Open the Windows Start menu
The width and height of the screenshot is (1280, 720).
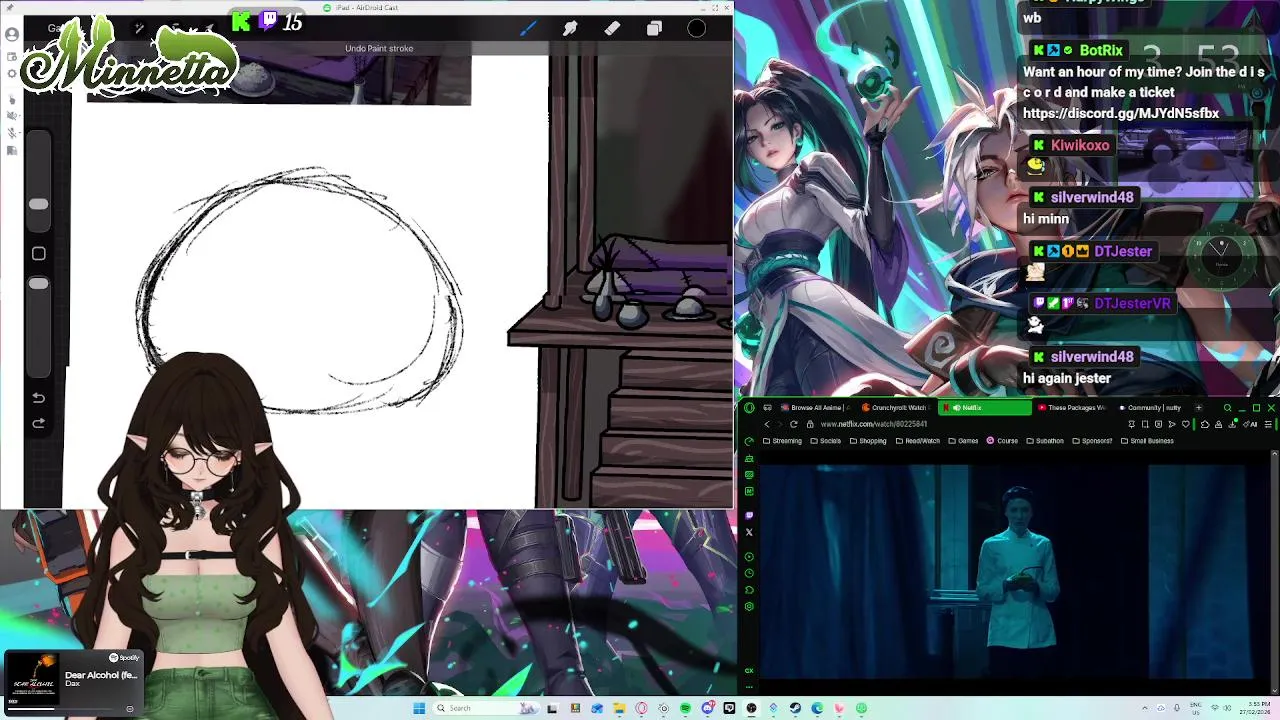click(x=419, y=708)
